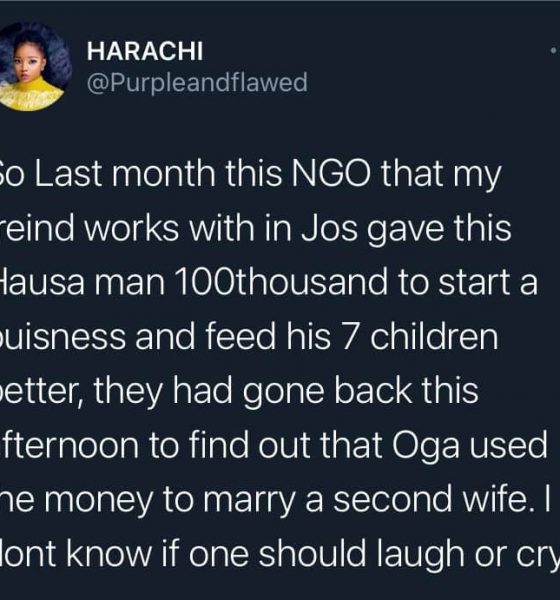The image size is (560, 600).
Task: Open the more options dots on tweet
Action: coord(555,50)
